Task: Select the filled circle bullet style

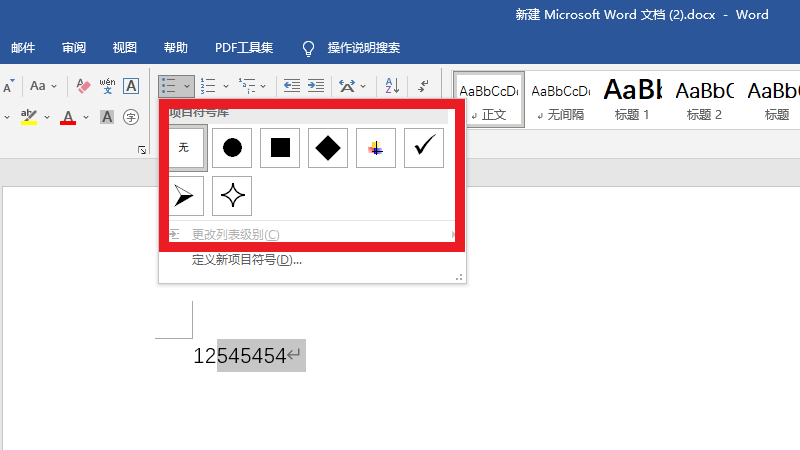Action: [x=232, y=148]
